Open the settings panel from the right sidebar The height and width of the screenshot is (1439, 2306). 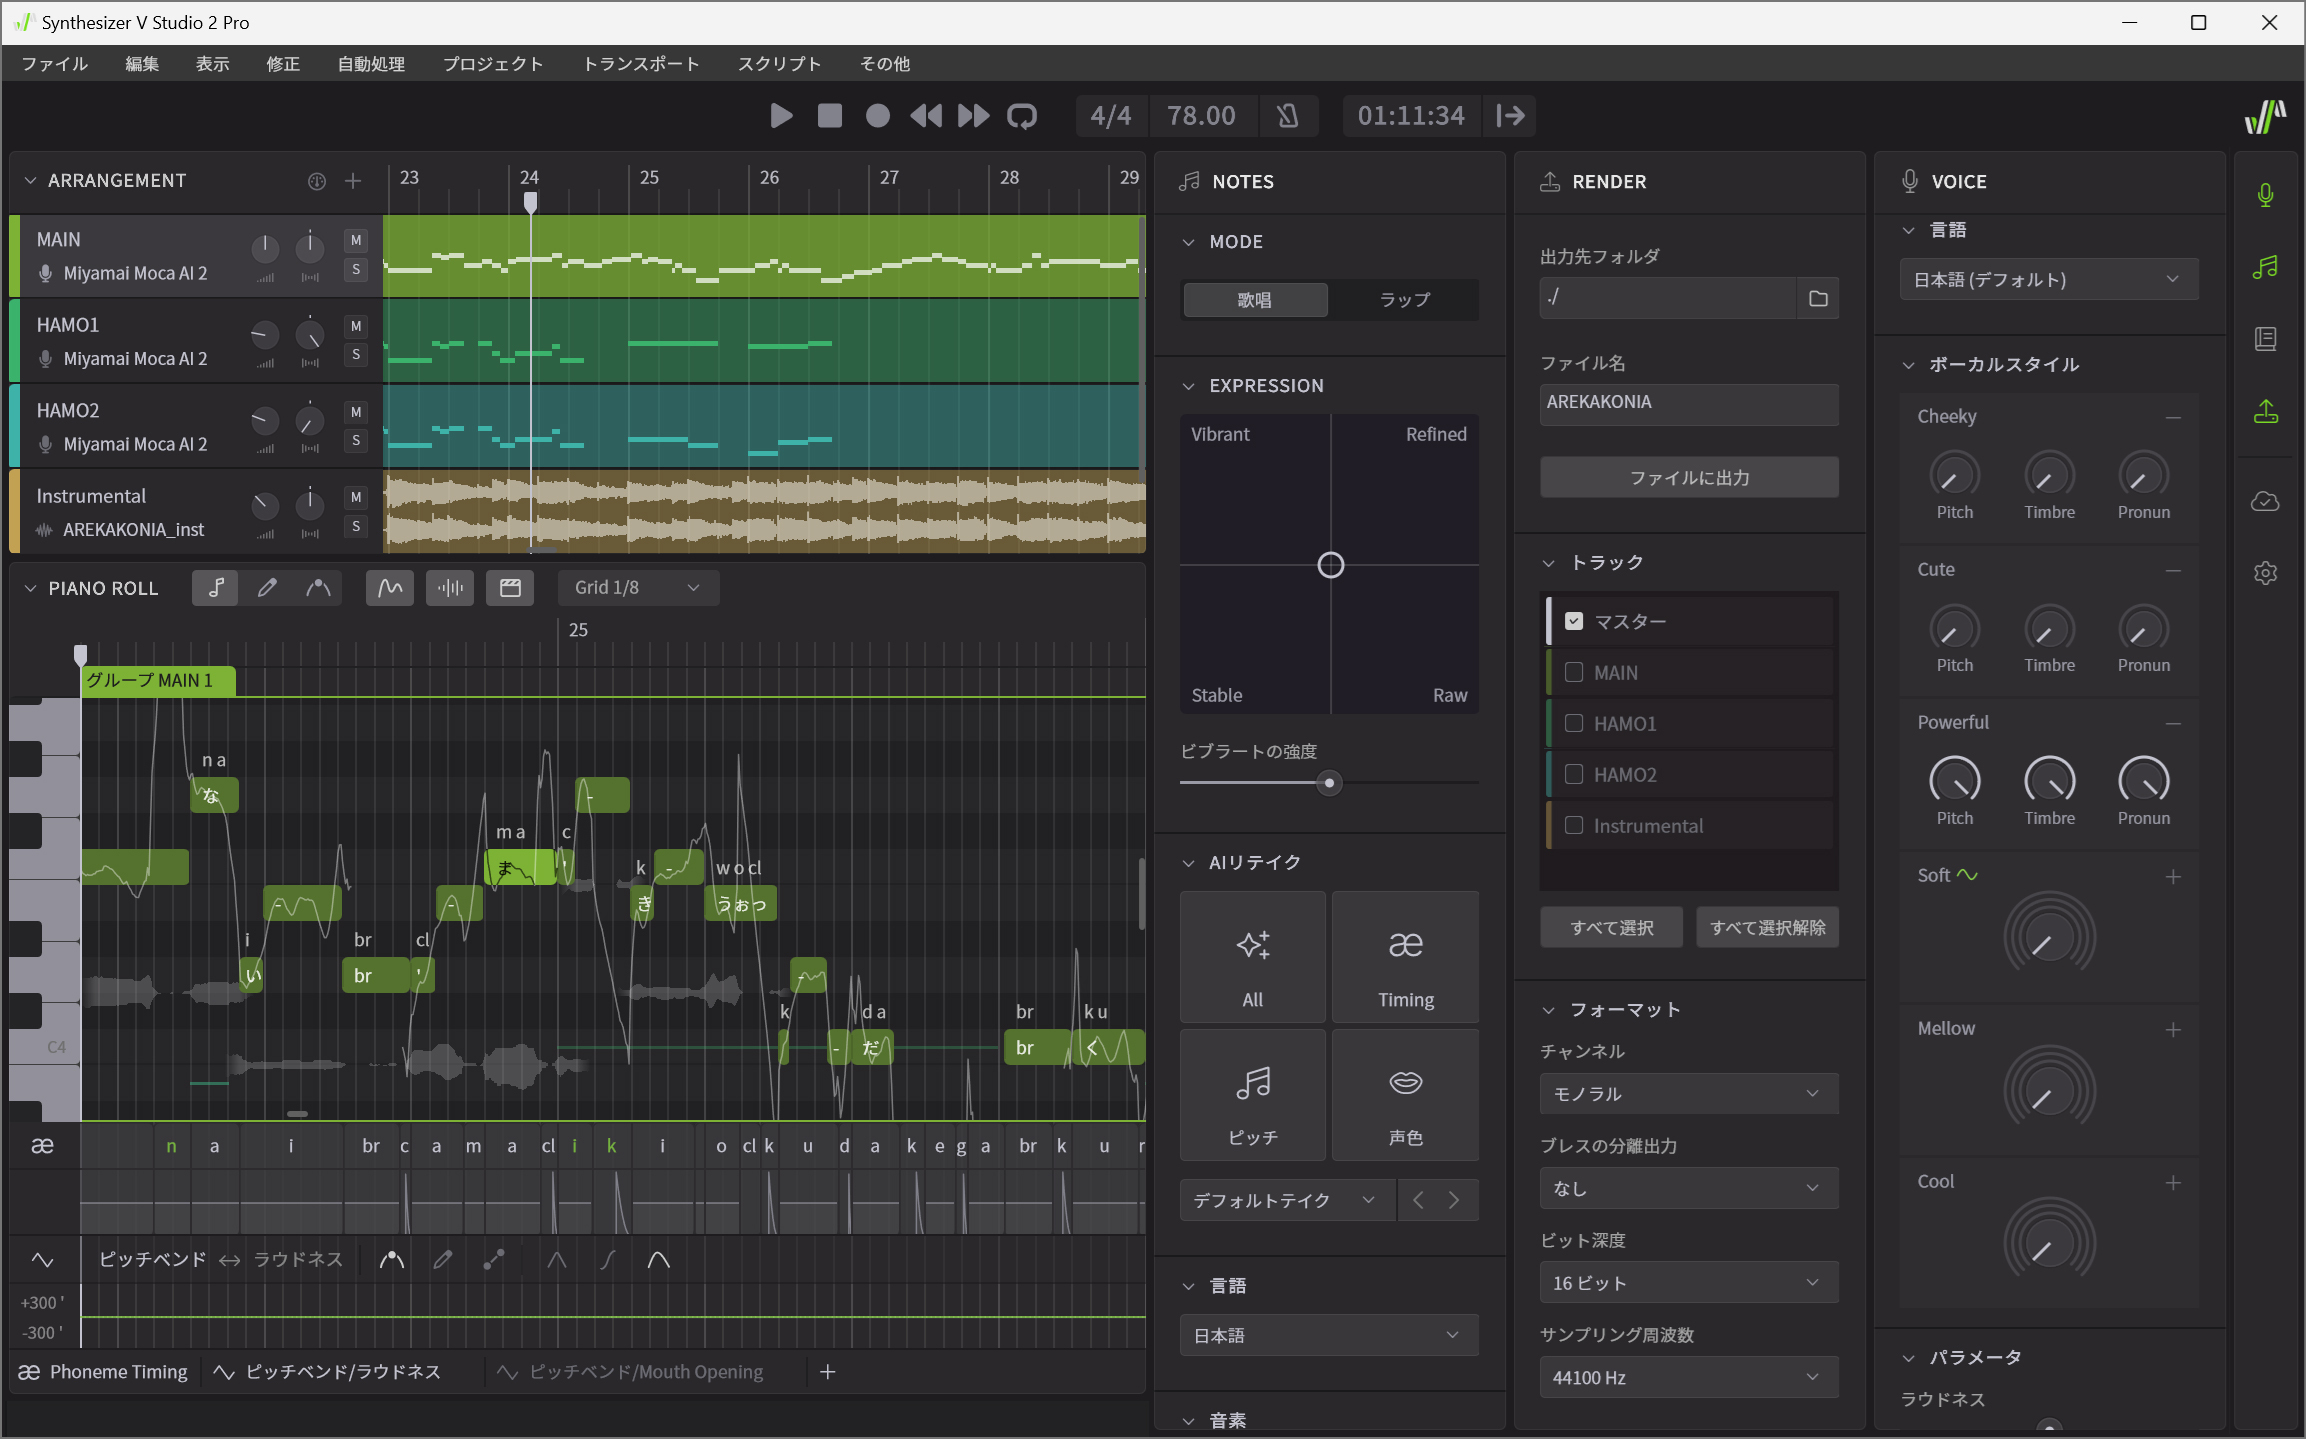(2265, 572)
